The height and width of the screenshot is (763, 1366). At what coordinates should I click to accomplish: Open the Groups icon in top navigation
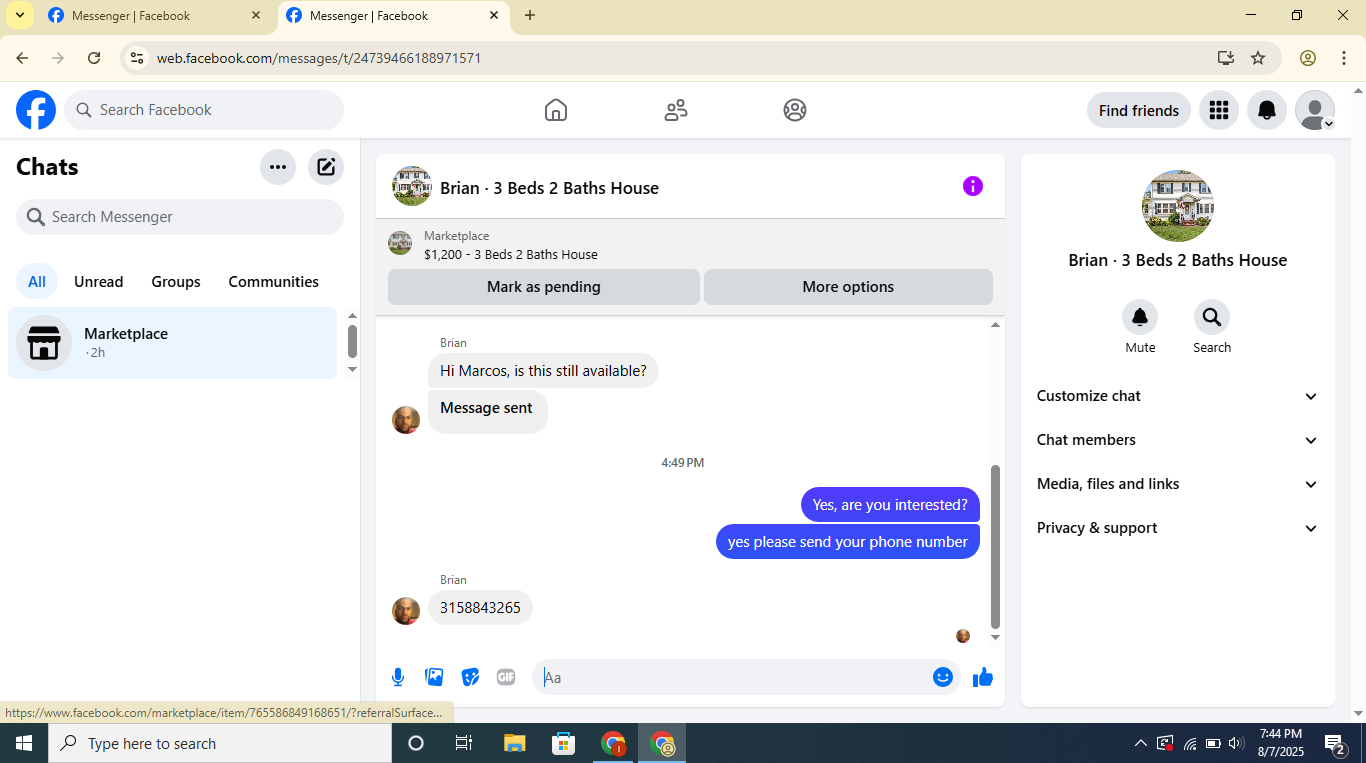(795, 110)
